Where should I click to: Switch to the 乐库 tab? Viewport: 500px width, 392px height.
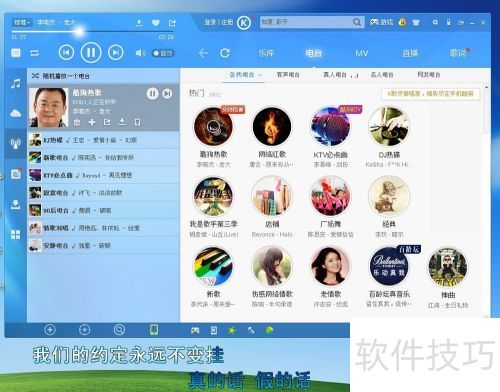click(x=266, y=53)
